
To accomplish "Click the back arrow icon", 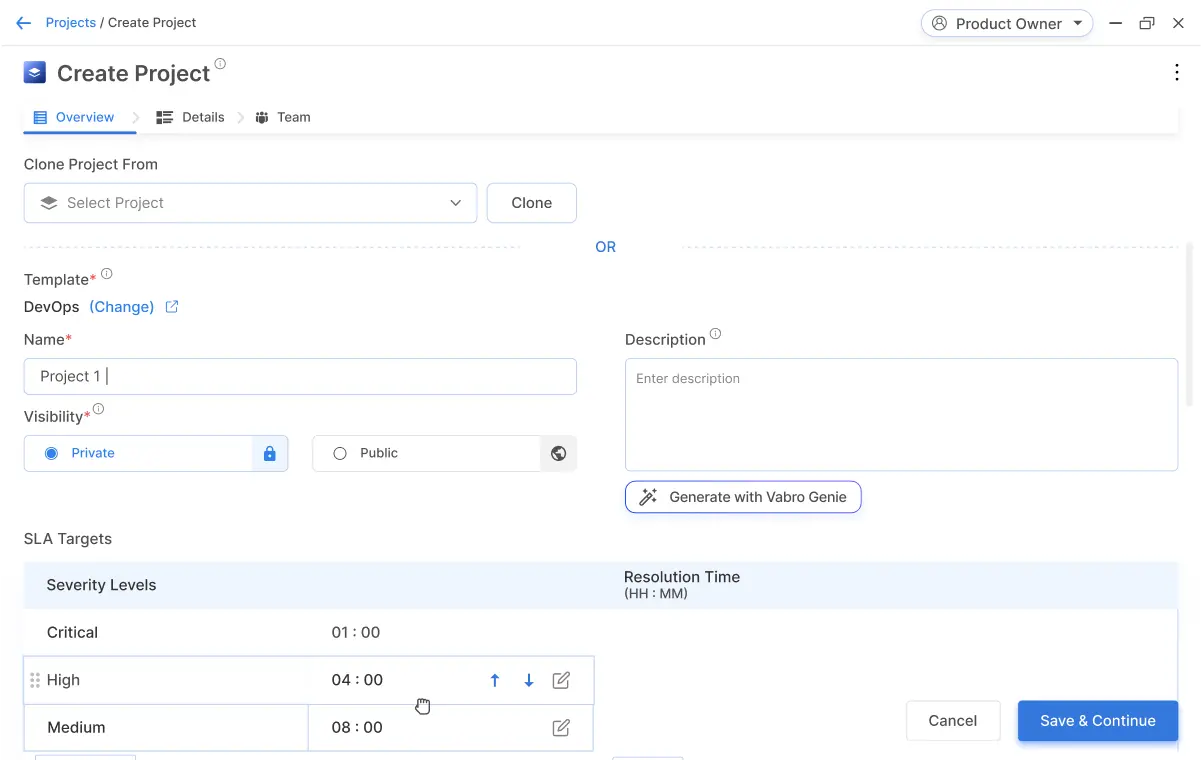I will [x=24, y=23].
